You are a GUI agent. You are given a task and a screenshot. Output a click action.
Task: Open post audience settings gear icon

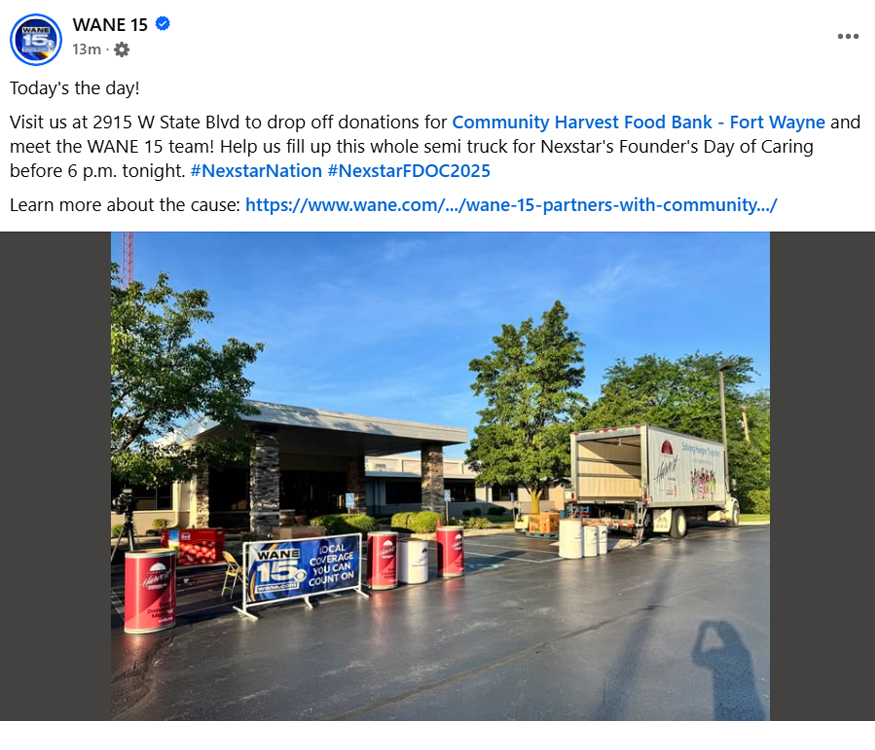(x=121, y=50)
